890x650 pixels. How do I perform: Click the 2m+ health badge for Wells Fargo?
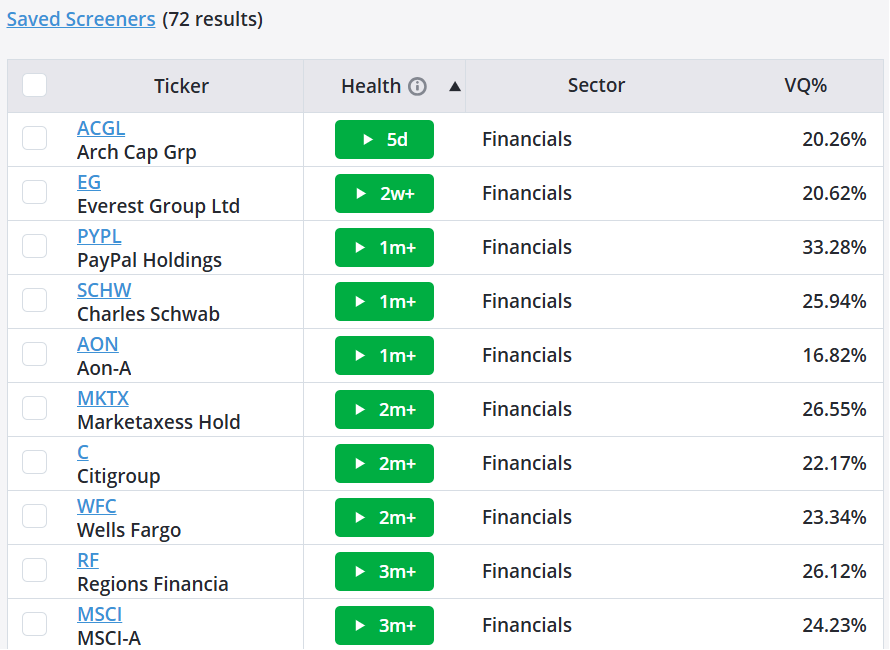click(x=384, y=517)
